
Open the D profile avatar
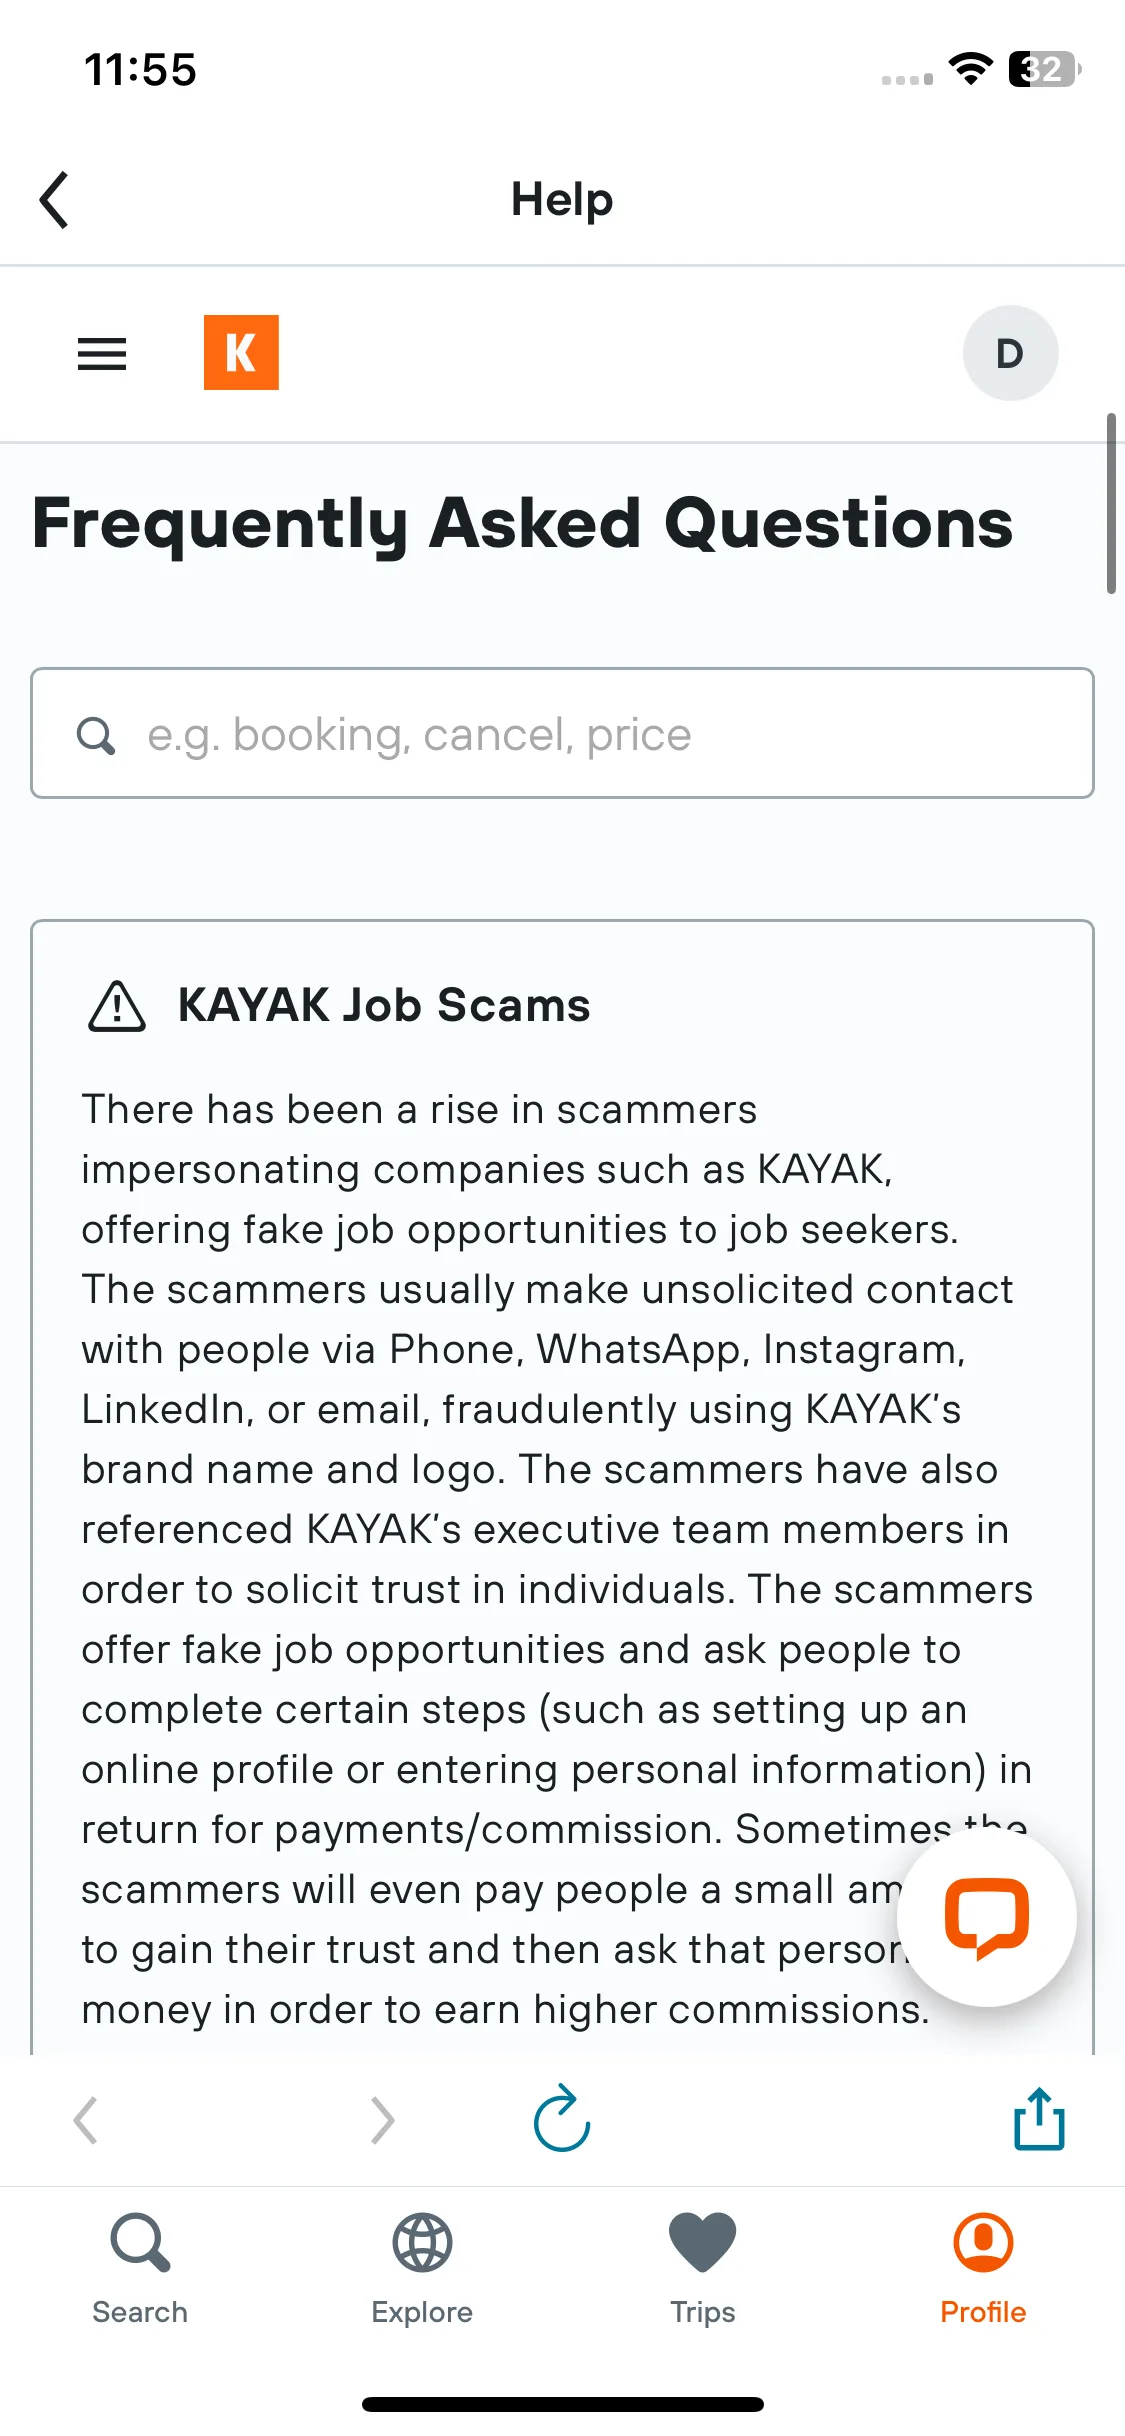pyautogui.click(x=1010, y=353)
